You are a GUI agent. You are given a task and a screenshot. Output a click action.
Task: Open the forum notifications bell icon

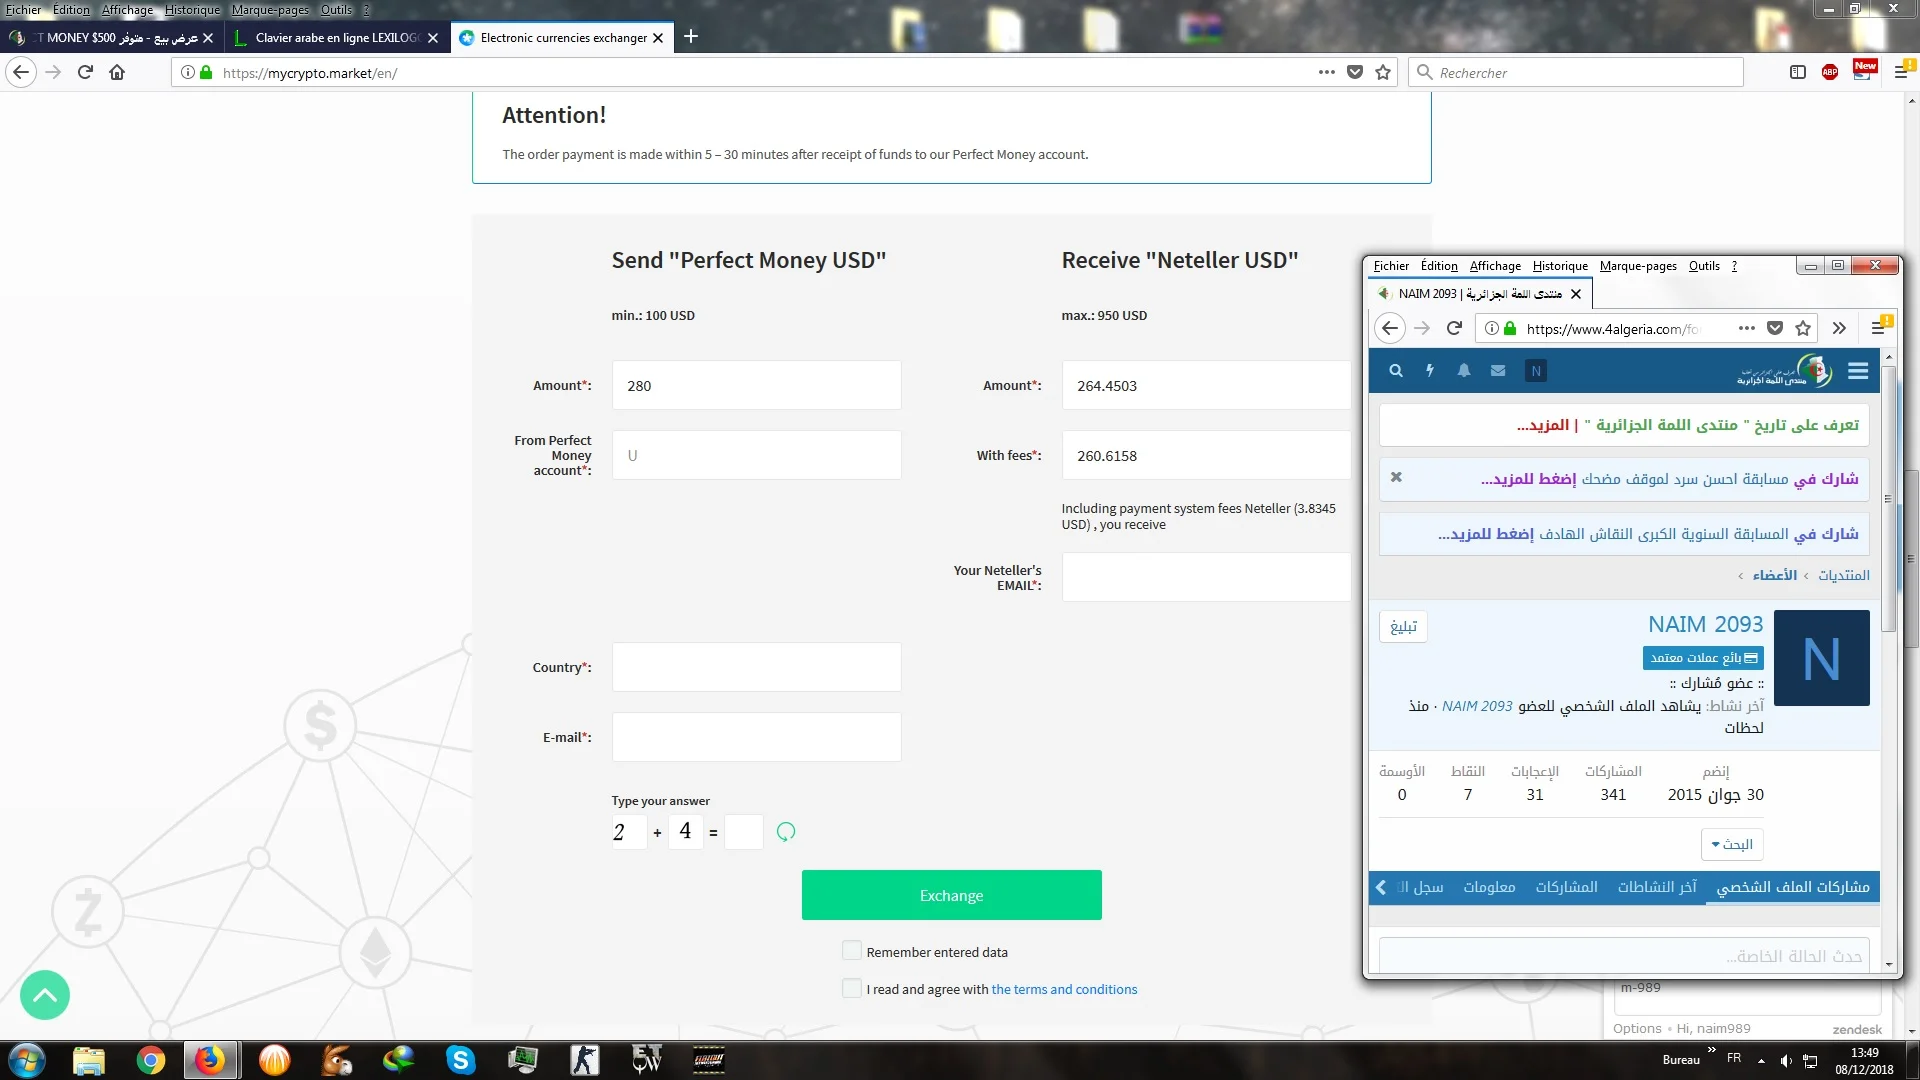click(1464, 371)
